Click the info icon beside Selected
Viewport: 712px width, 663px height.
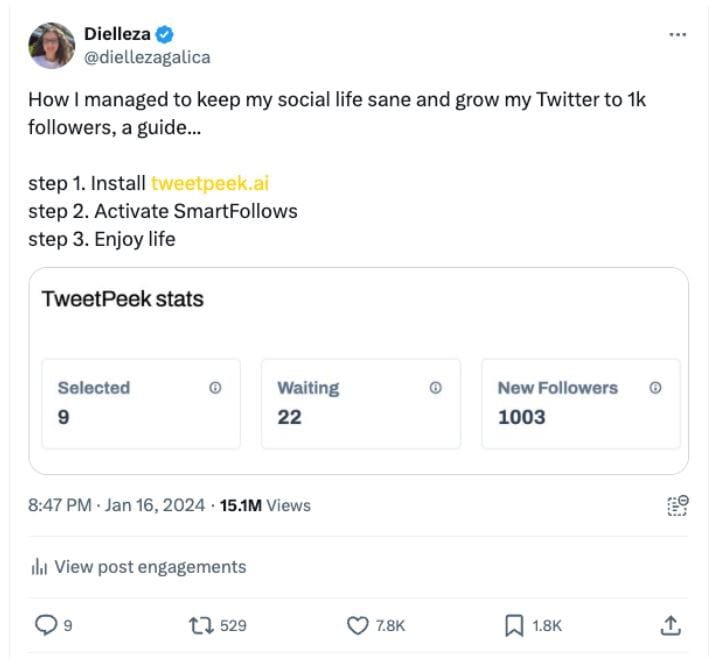tap(215, 388)
